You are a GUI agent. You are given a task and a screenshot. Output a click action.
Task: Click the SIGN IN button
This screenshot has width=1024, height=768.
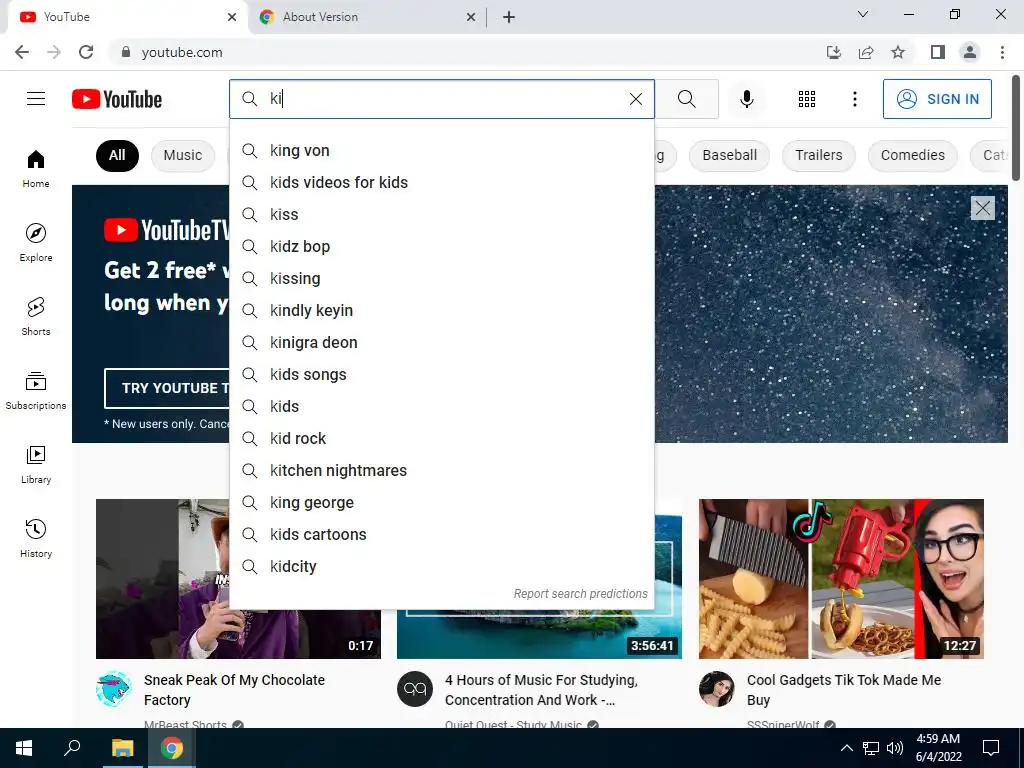[936, 99]
